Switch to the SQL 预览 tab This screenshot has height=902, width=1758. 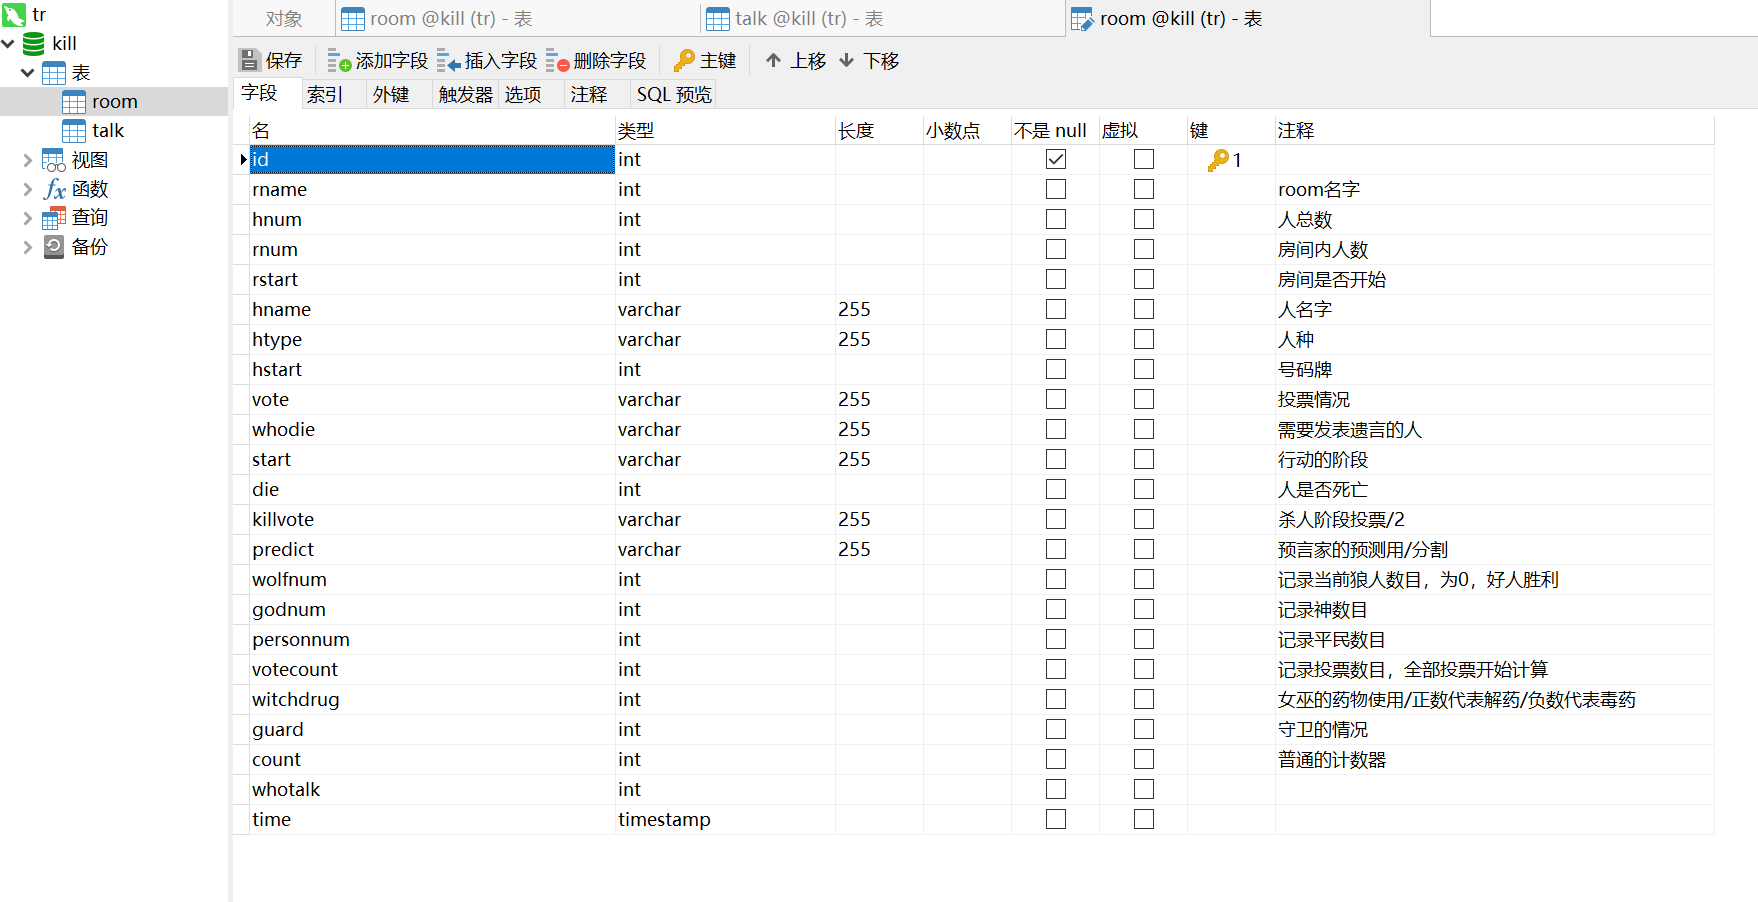(673, 93)
